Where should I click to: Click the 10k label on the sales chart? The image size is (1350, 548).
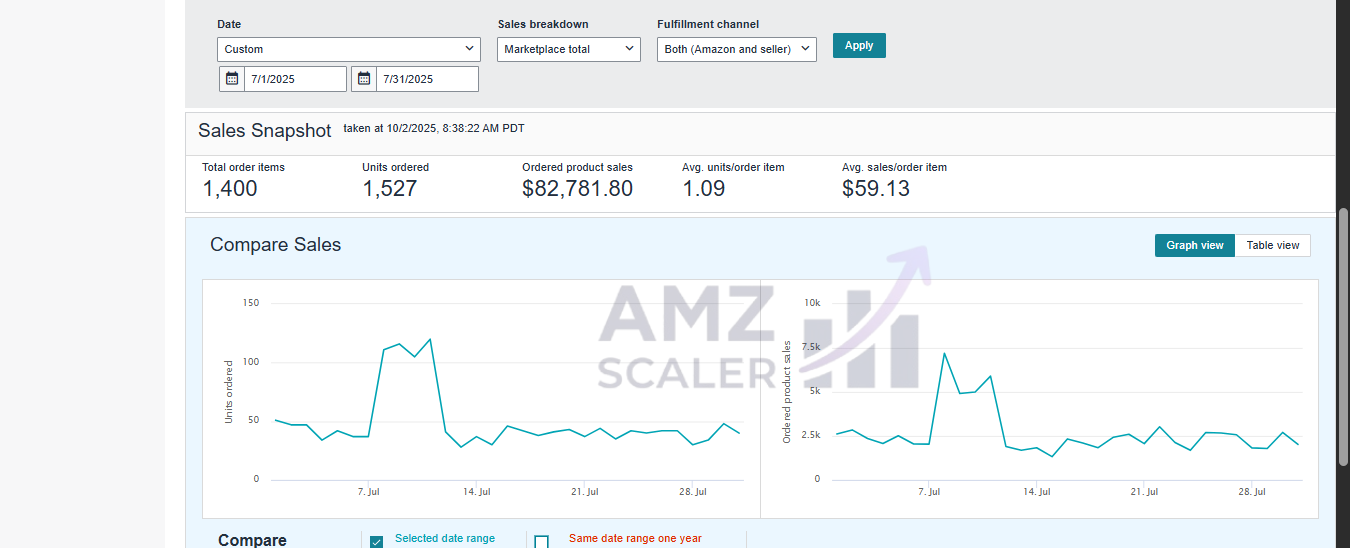[x=812, y=302]
